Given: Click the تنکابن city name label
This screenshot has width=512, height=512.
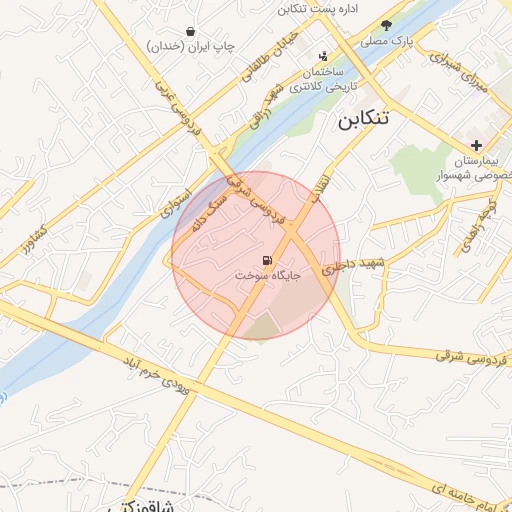Looking at the screenshot, I should click(363, 120).
